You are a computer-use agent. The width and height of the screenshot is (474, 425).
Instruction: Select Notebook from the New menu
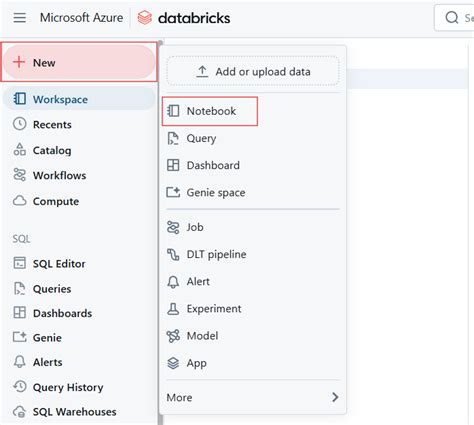tap(210, 111)
